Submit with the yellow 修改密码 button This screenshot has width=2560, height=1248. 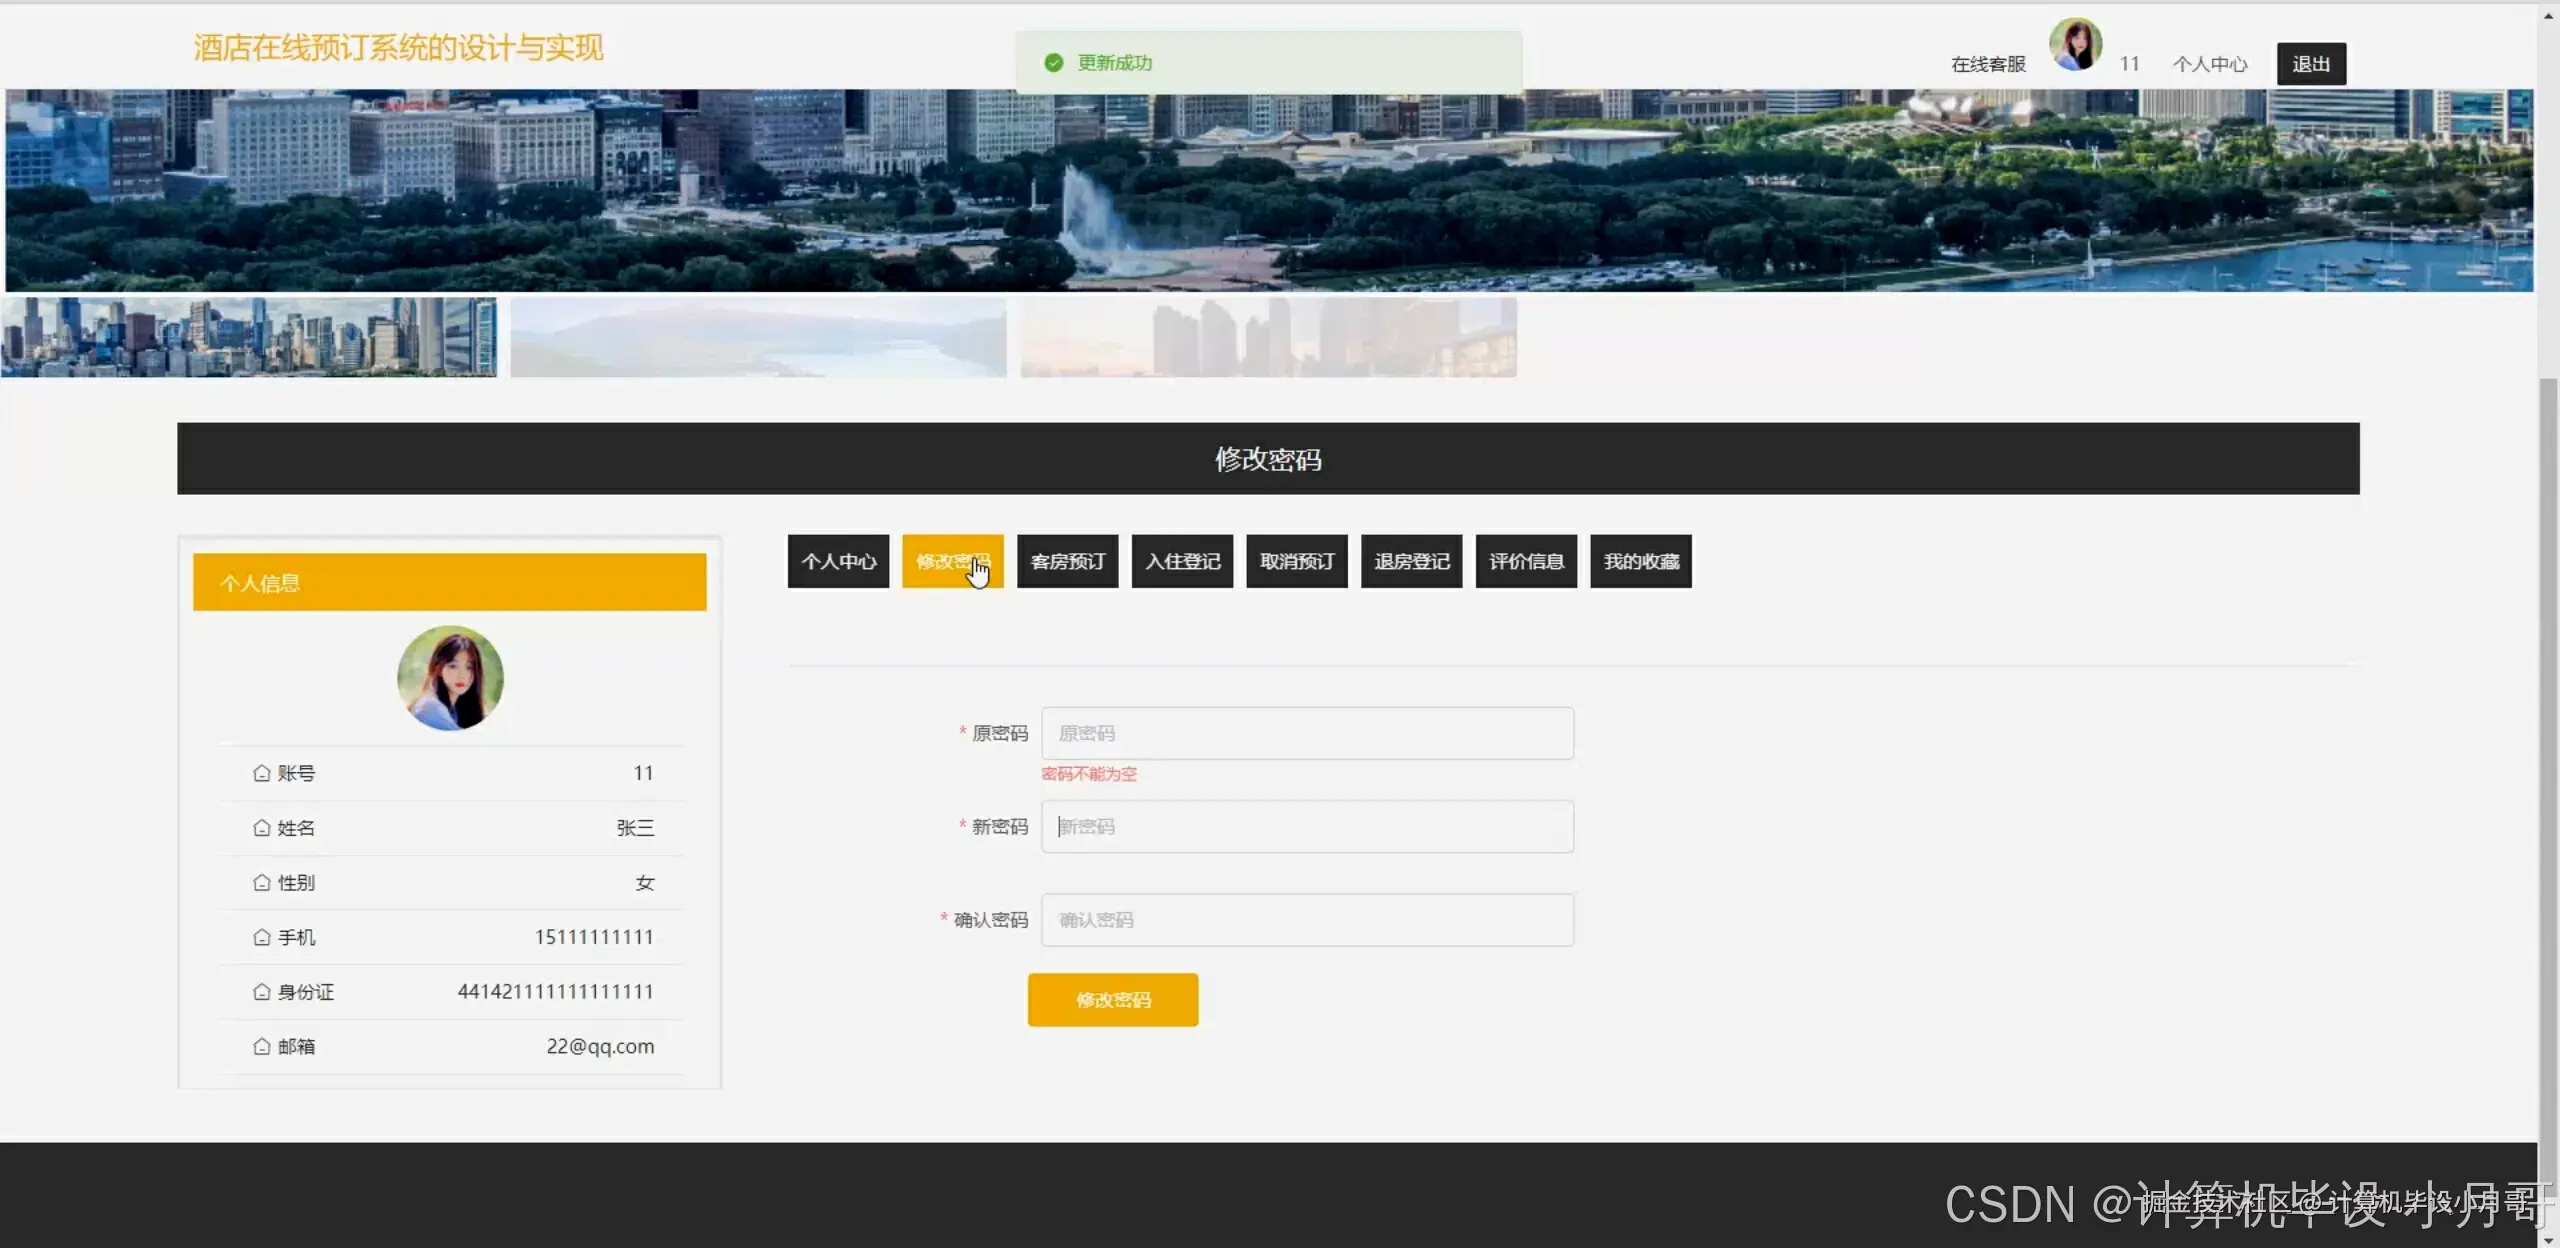1113,1000
